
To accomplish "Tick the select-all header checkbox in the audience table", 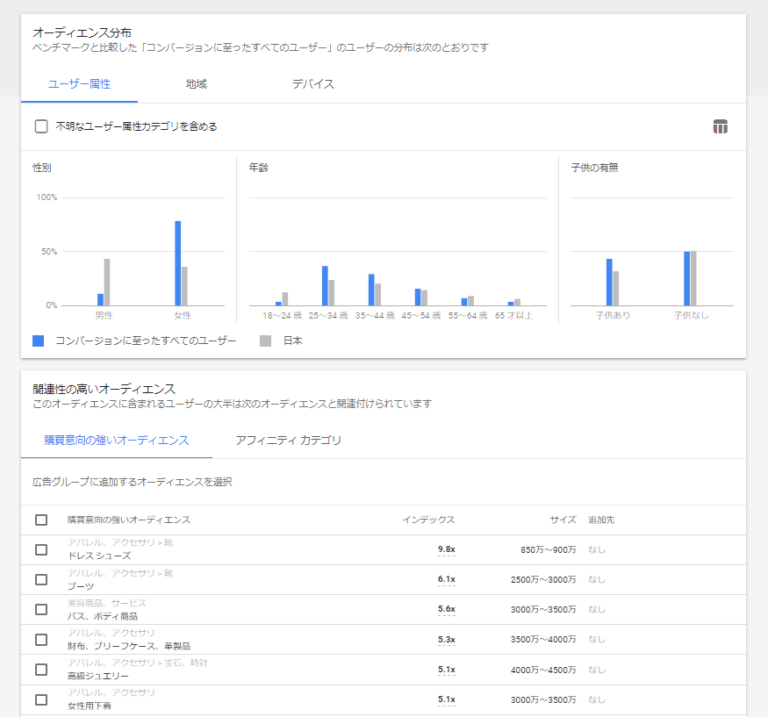I will point(41,520).
